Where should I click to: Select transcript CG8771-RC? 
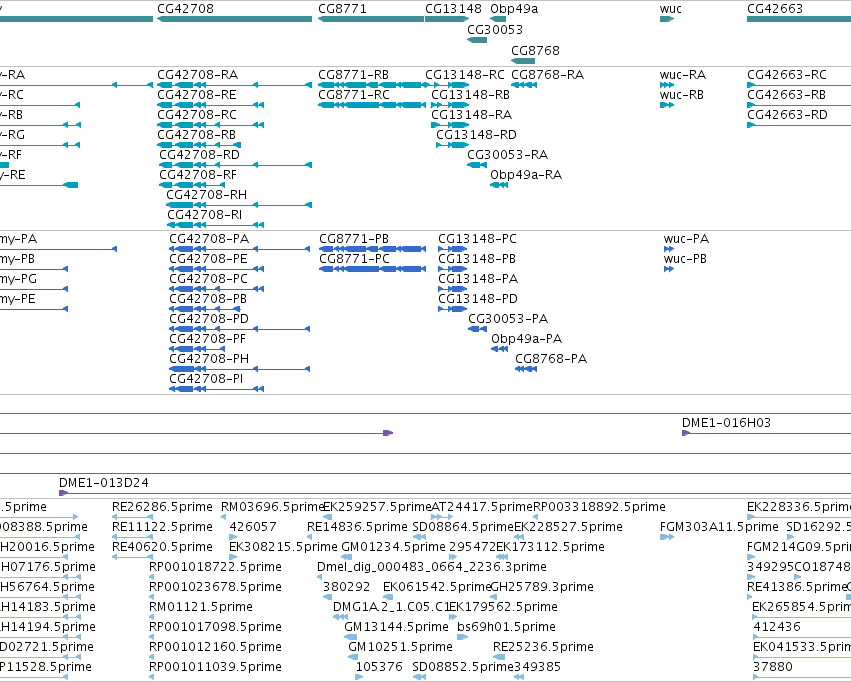[354, 94]
